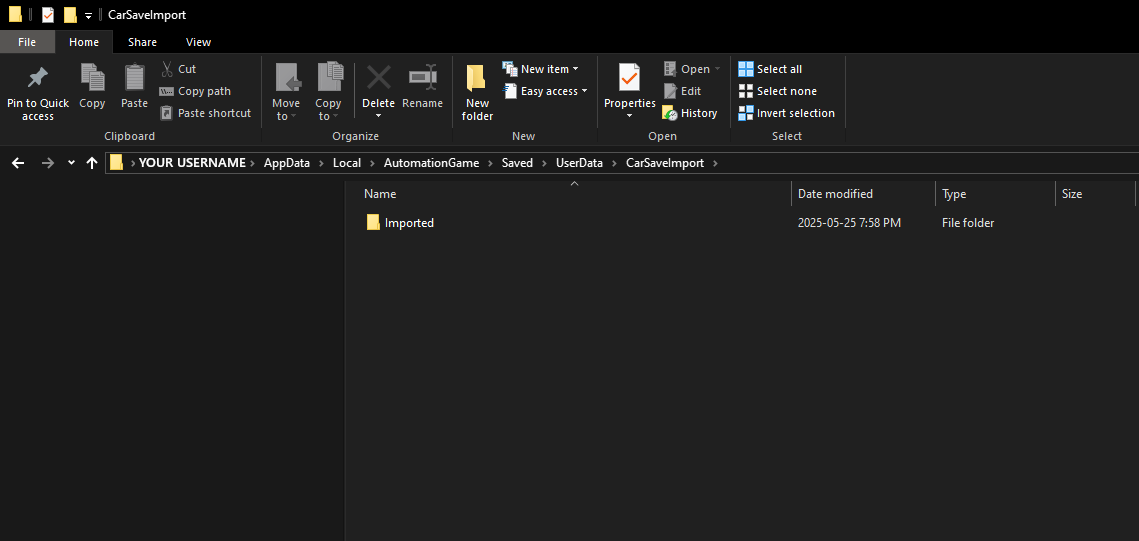Click quick access Properties checkmark in title bar
1139x541 pixels.
(48, 15)
